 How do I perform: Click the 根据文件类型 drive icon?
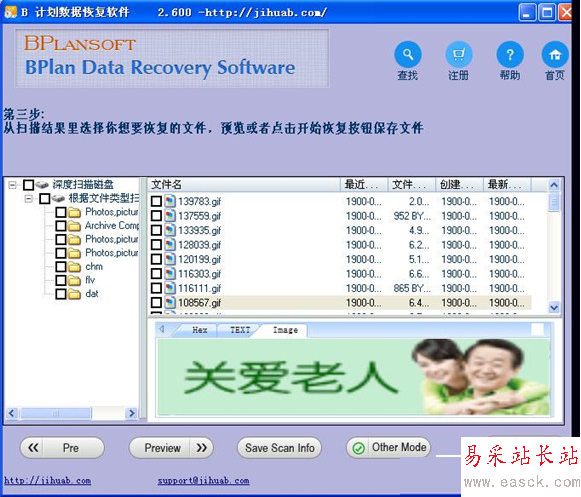click(x=58, y=199)
